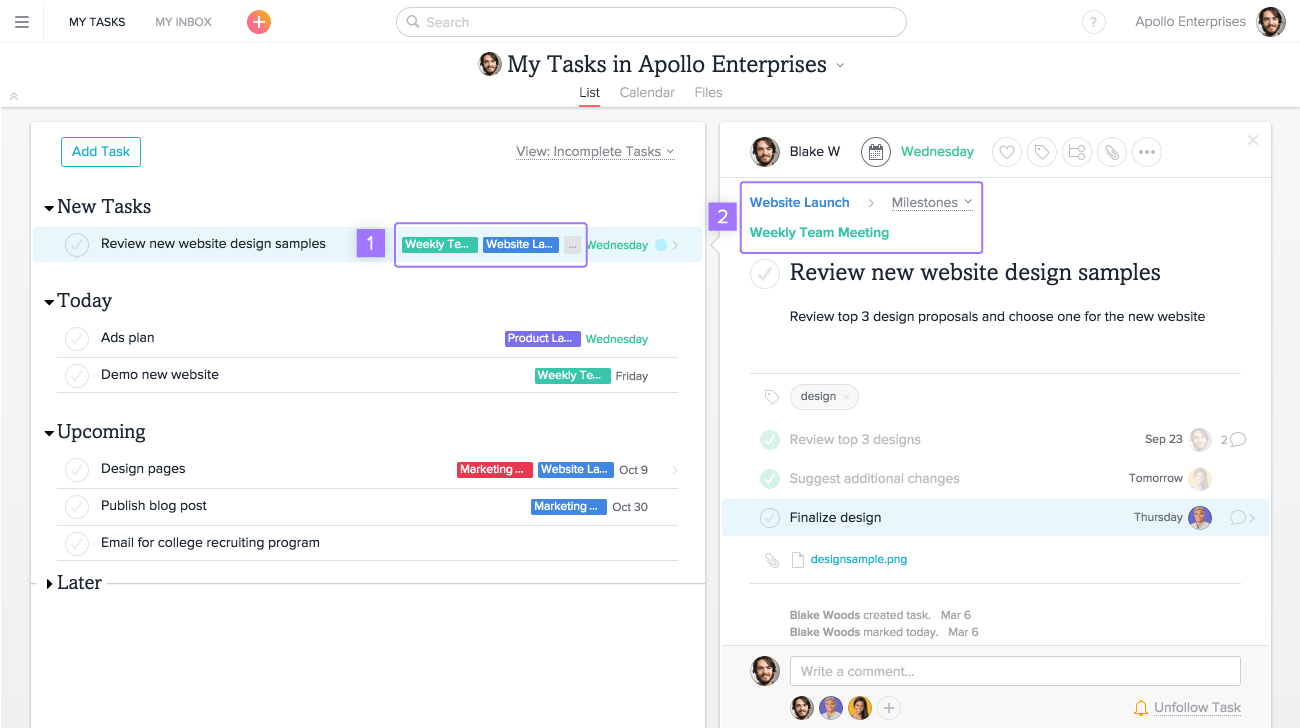Image resolution: width=1300 pixels, height=728 pixels.
Task: Click the paperclip attachment icon
Action: (1111, 152)
